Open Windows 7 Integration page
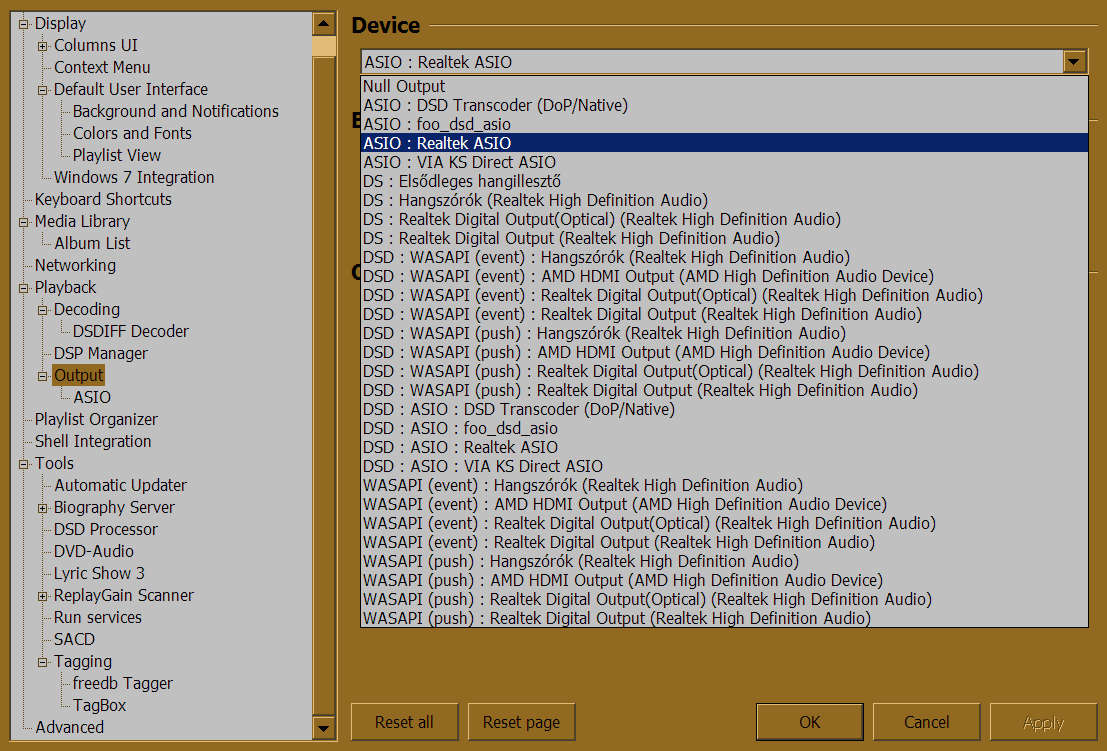Screen dimensions: 1107x751 click(134, 177)
